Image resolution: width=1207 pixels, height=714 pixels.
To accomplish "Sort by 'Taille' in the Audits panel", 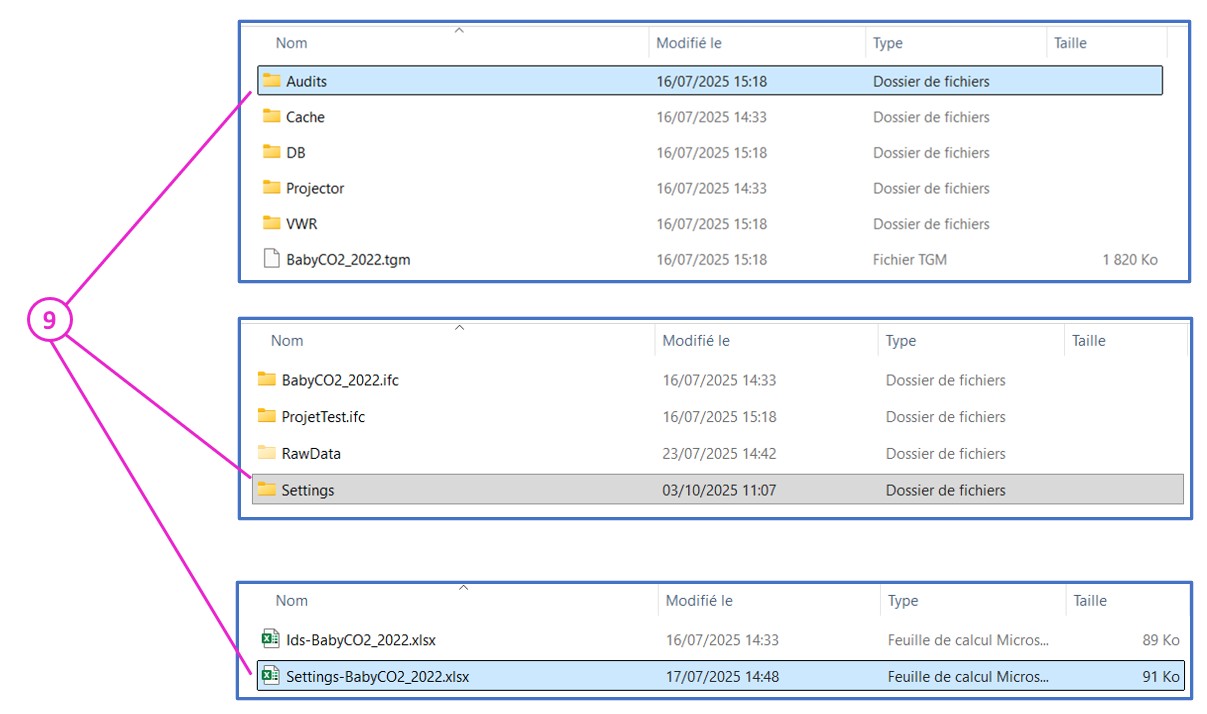I will click(1069, 43).
